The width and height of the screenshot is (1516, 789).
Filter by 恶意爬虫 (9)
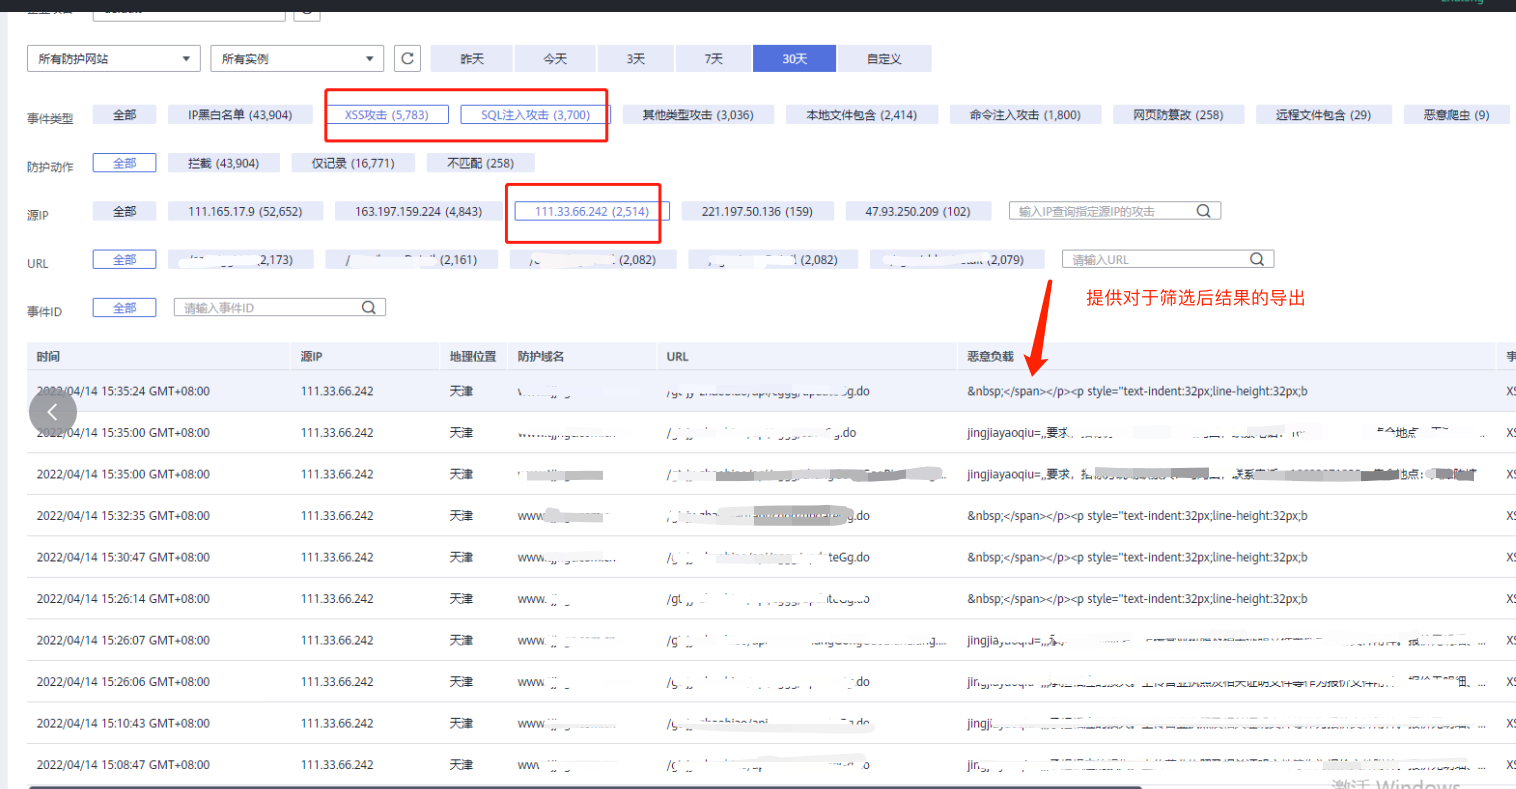[x=1456, y=115]
